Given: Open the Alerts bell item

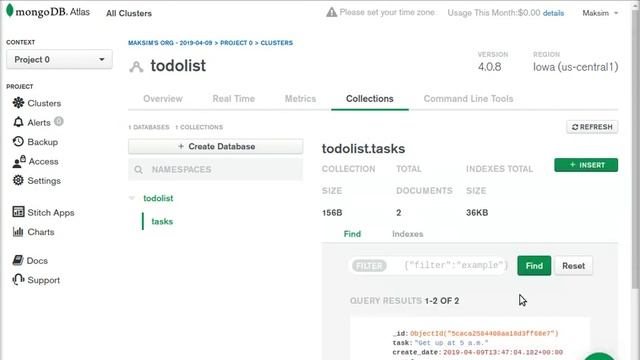Looking at the screenshot, I should click(x=32, y=122).
